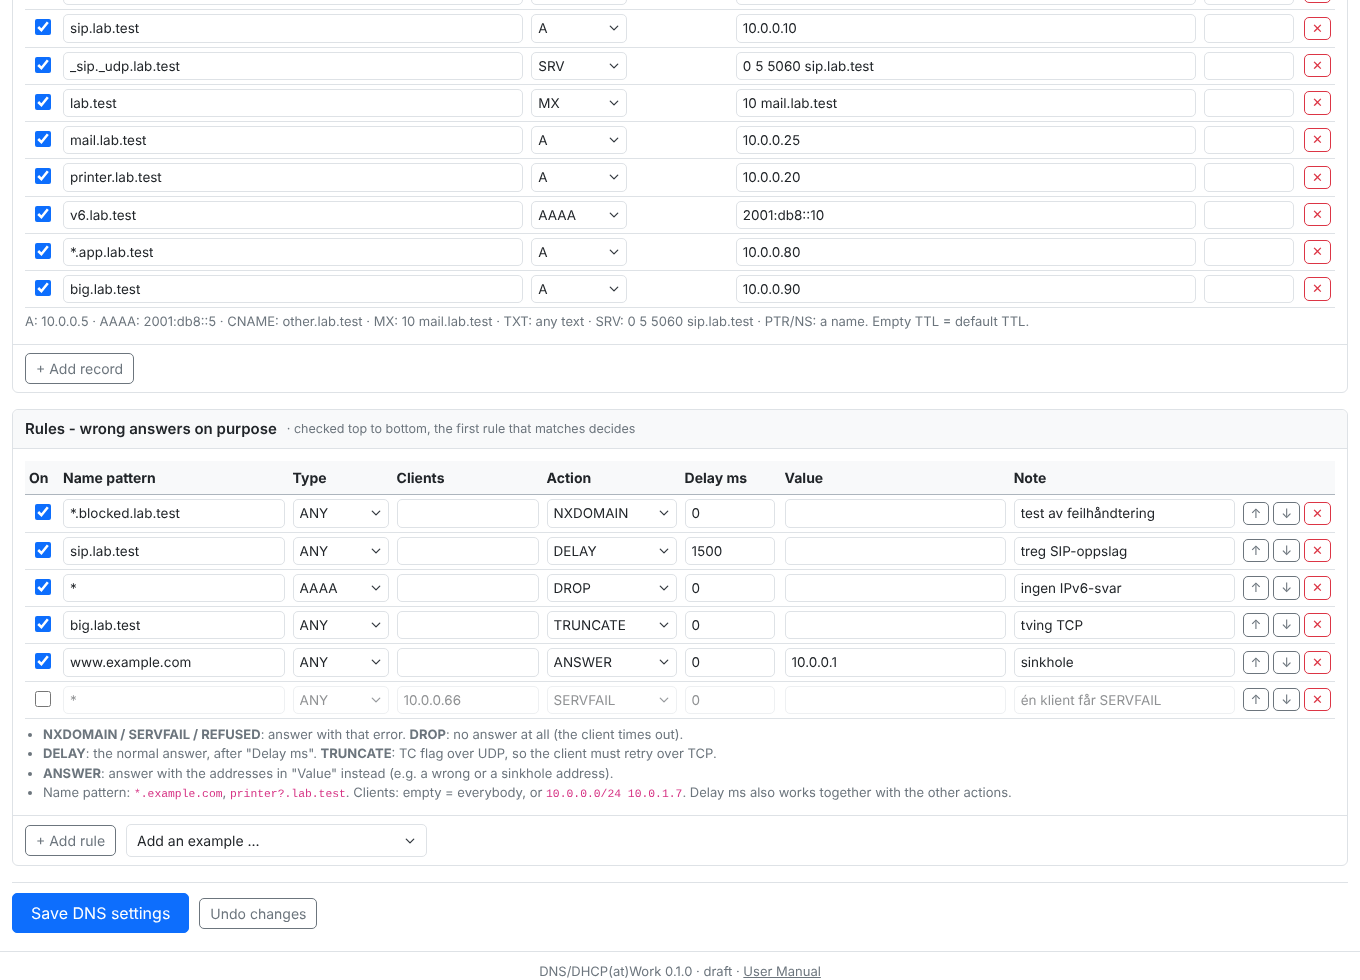Delete the ingen IPv6-svar rule
This screenshot has height=980, width=1360.
coord(1318,588)
